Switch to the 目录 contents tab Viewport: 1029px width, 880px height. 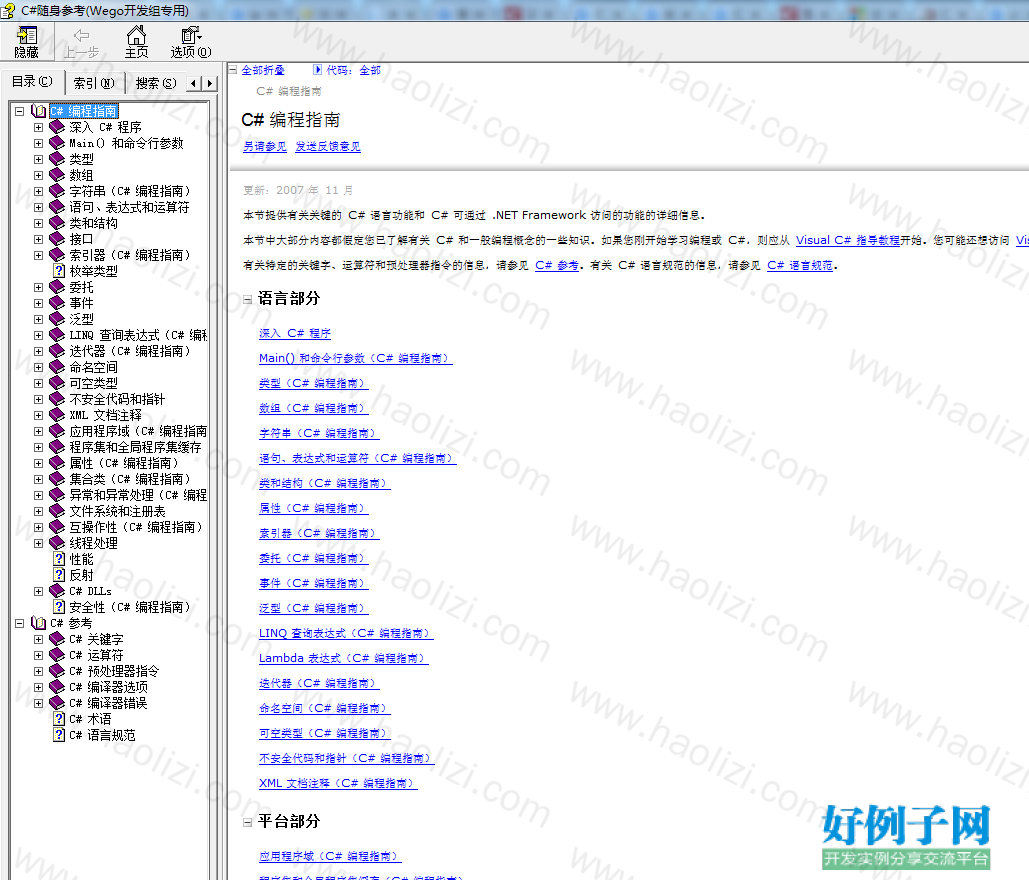(x=32, y=81)
